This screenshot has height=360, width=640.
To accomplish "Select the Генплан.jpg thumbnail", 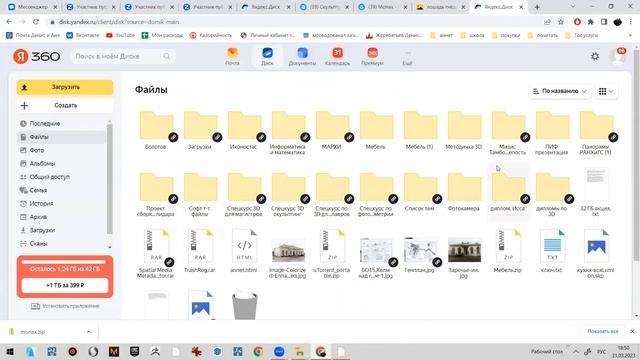I will [420, 251].
